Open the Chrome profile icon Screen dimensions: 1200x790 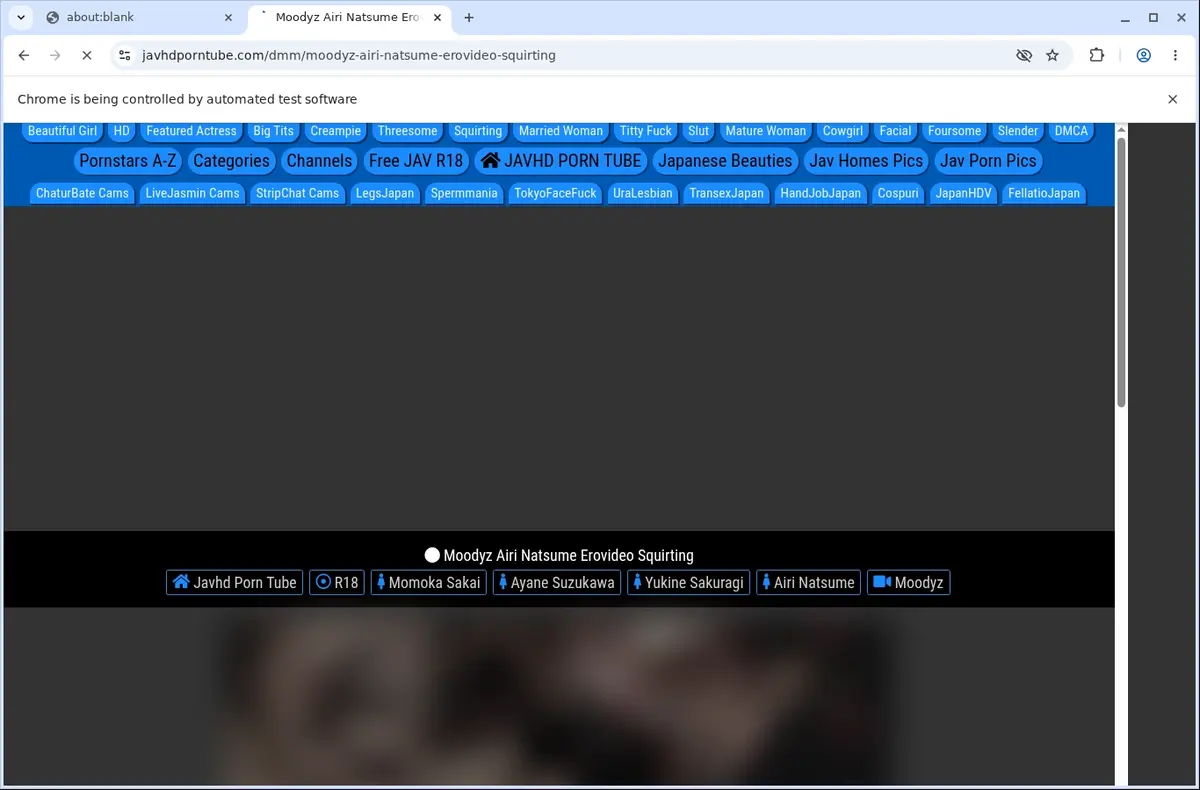pos(1143,55)
